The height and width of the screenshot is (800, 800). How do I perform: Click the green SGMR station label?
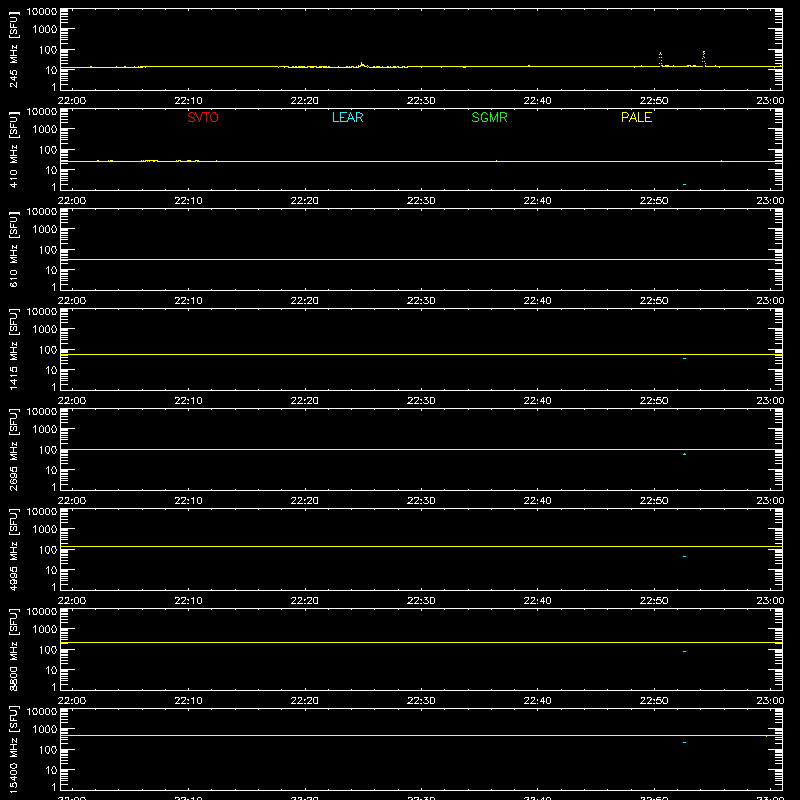click(489, 117)
